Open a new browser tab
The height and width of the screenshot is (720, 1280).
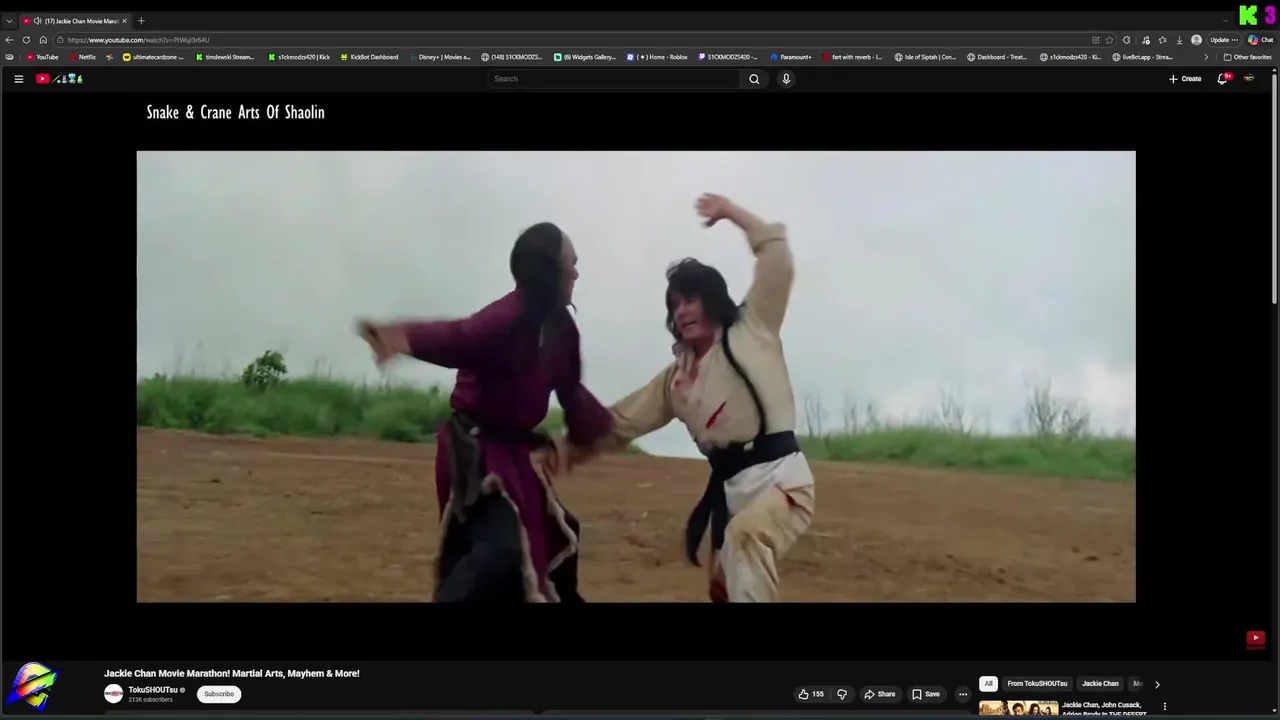click(141, 21)
